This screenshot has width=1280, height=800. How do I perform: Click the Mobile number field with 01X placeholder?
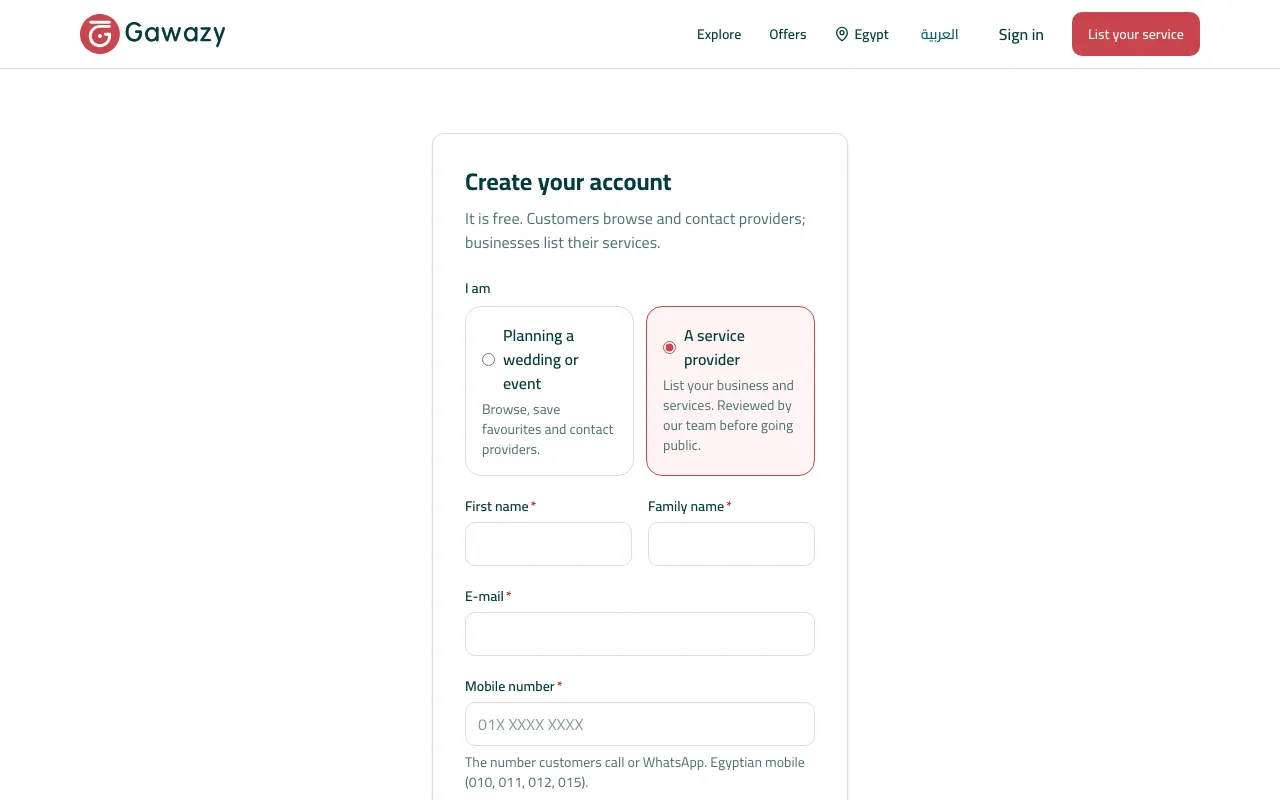640,724
